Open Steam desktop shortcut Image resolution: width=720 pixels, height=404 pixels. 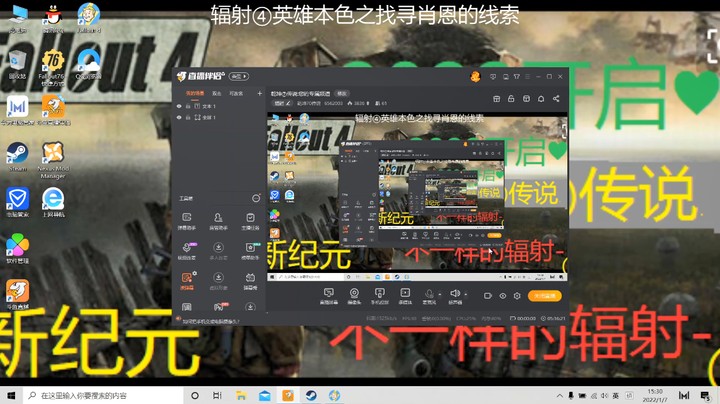[x=17, y=157]
